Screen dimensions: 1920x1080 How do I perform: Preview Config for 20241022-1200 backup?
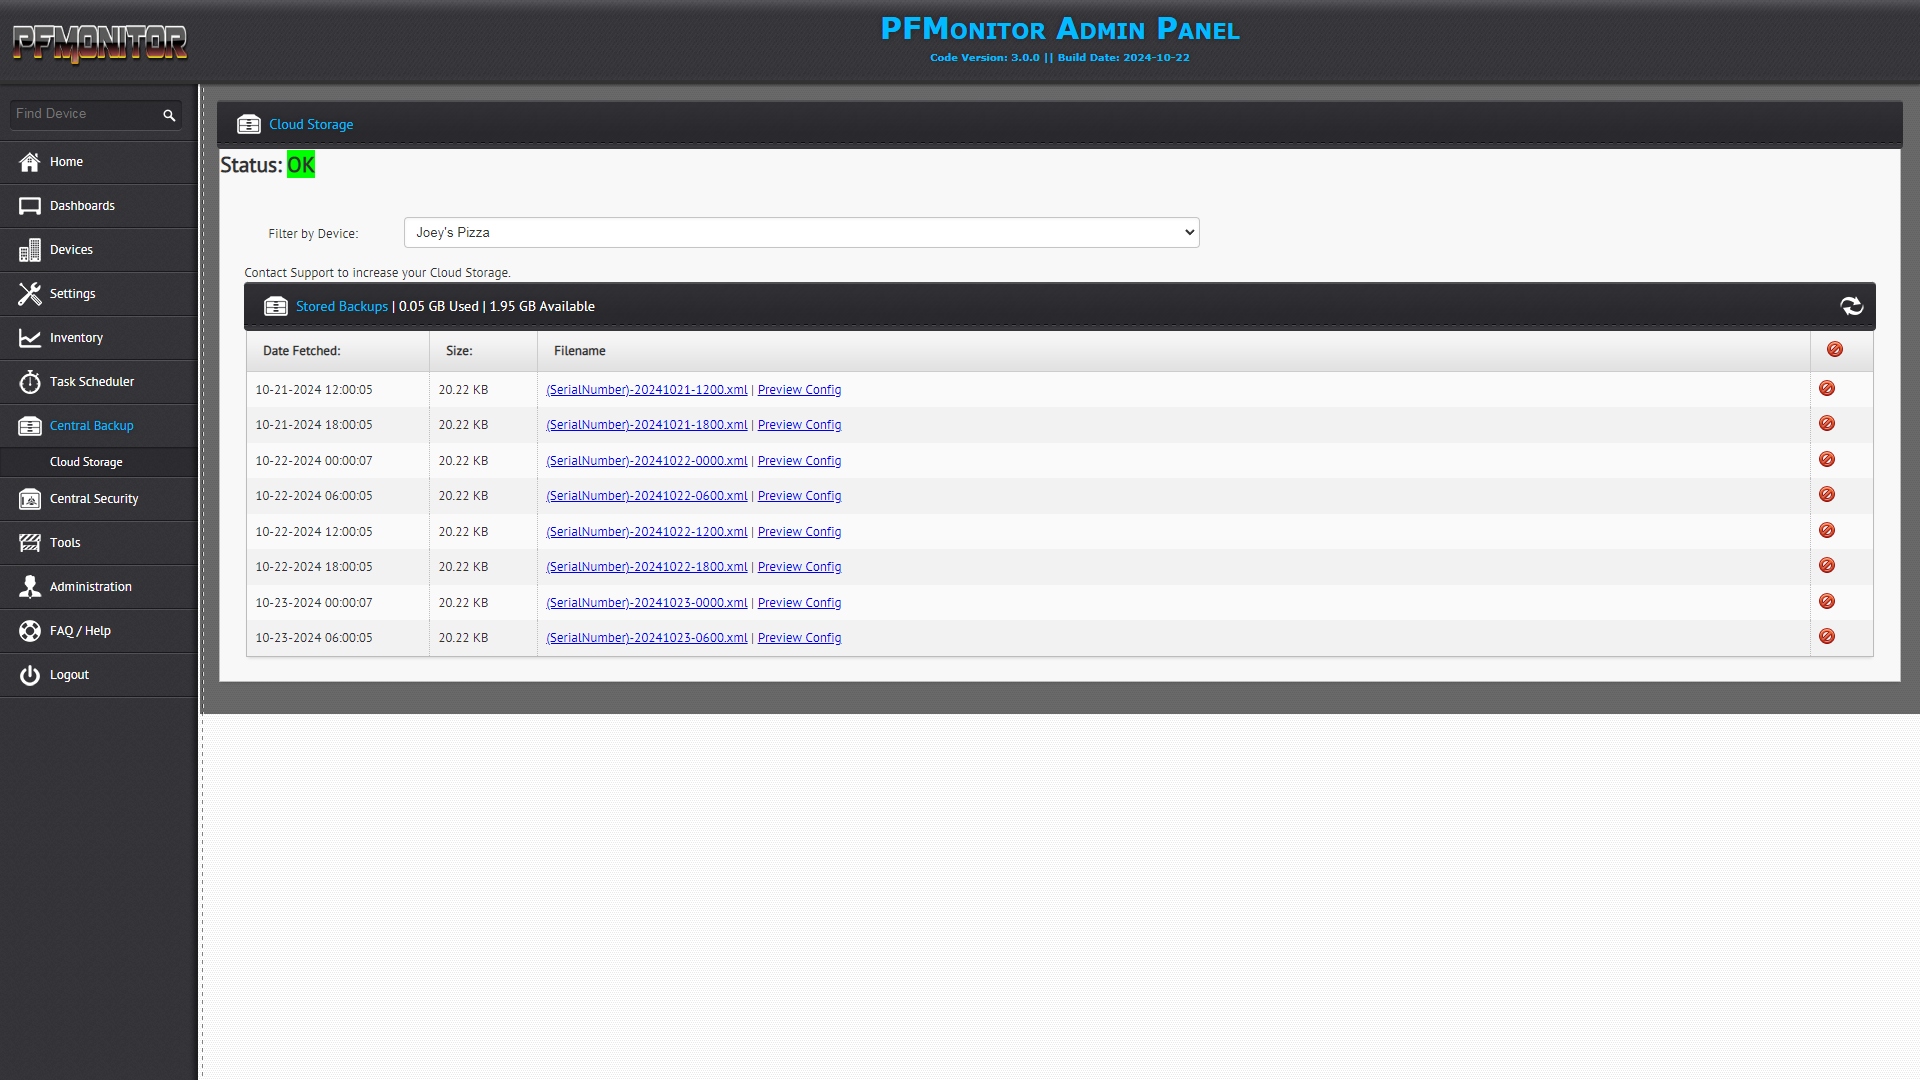pyautogui.click(x=799, y=532)
